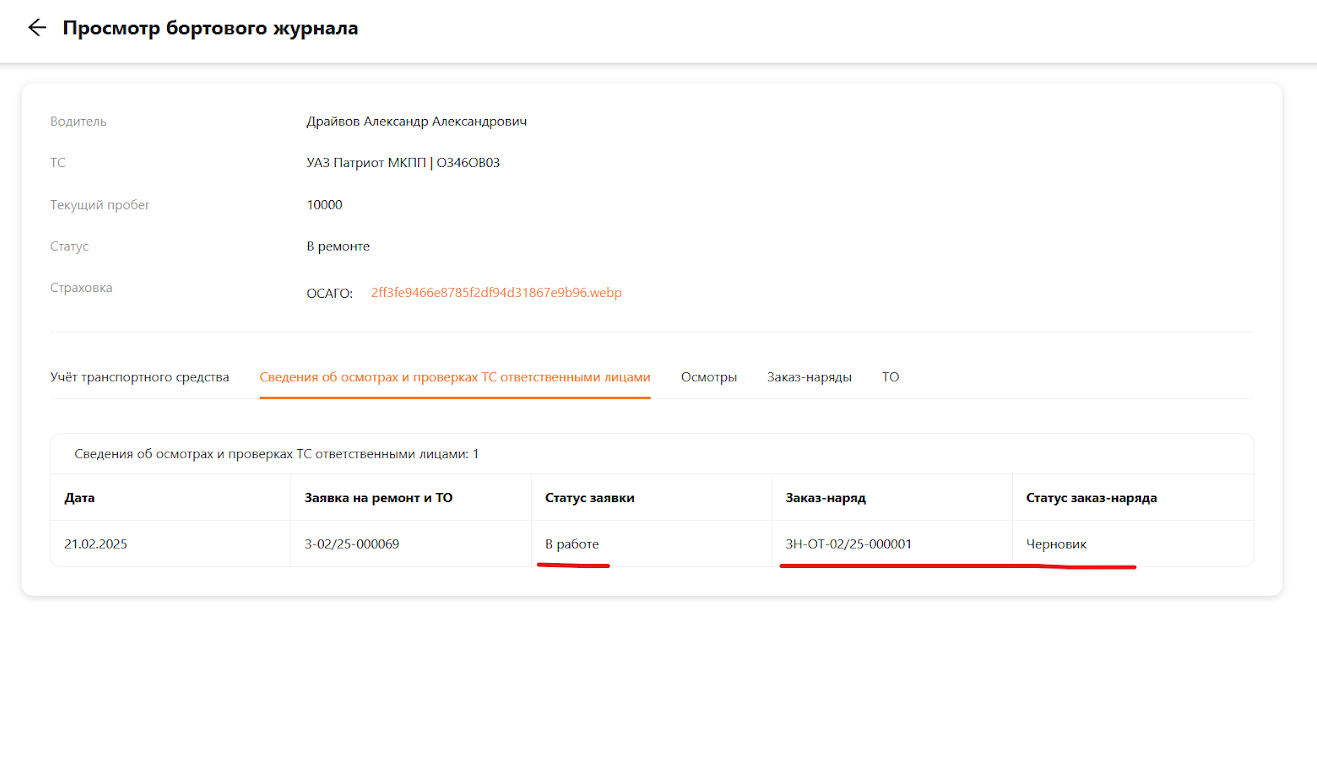Click the Черновик order status cell
Viewport: 1317px width, 768px height.
click(1056, 544)
